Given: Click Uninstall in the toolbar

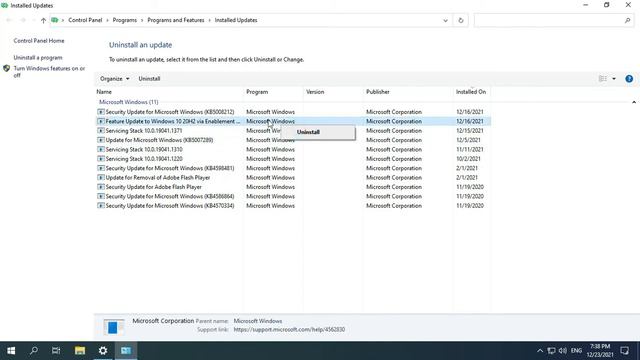Looking at the screenshot, I should [149, 79].
